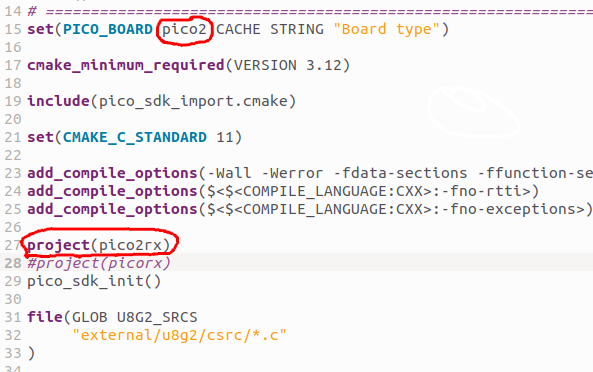This screenshot has width=593, height=372.
Task: Place cursor on PICO_BOARD variable name
Action: 107,29
